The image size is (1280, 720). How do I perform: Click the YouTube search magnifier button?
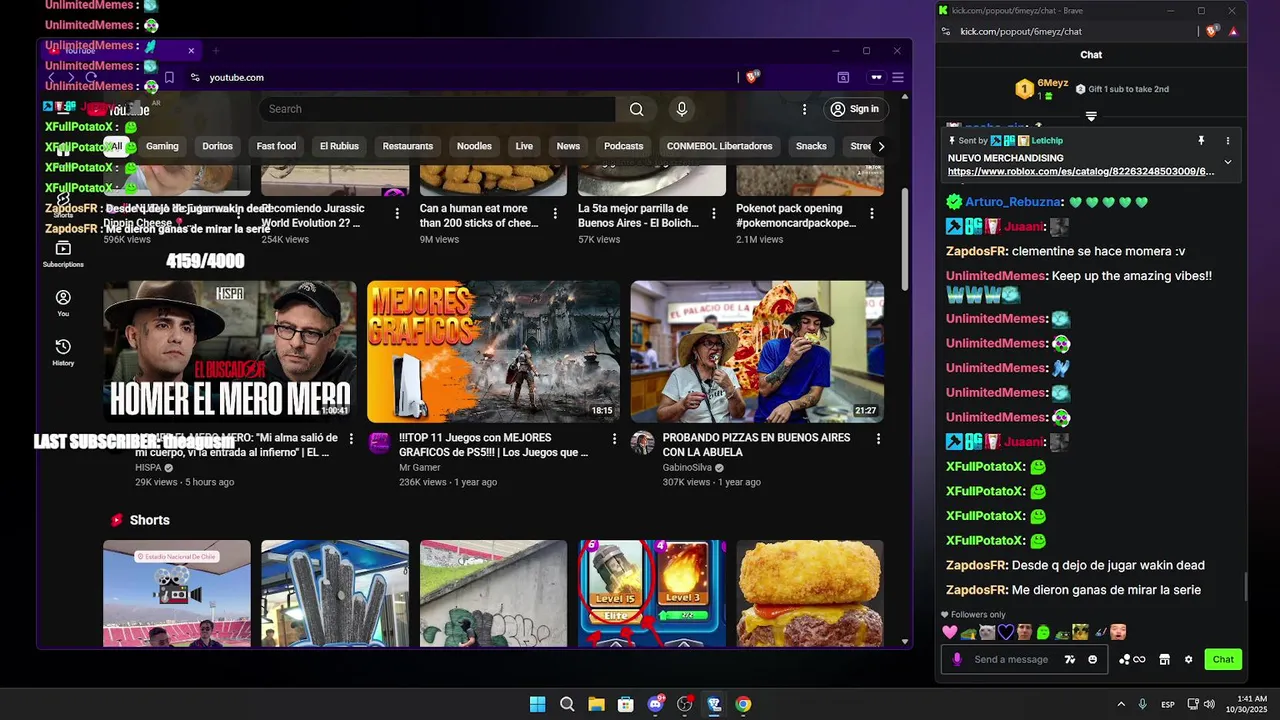(637, 109)
